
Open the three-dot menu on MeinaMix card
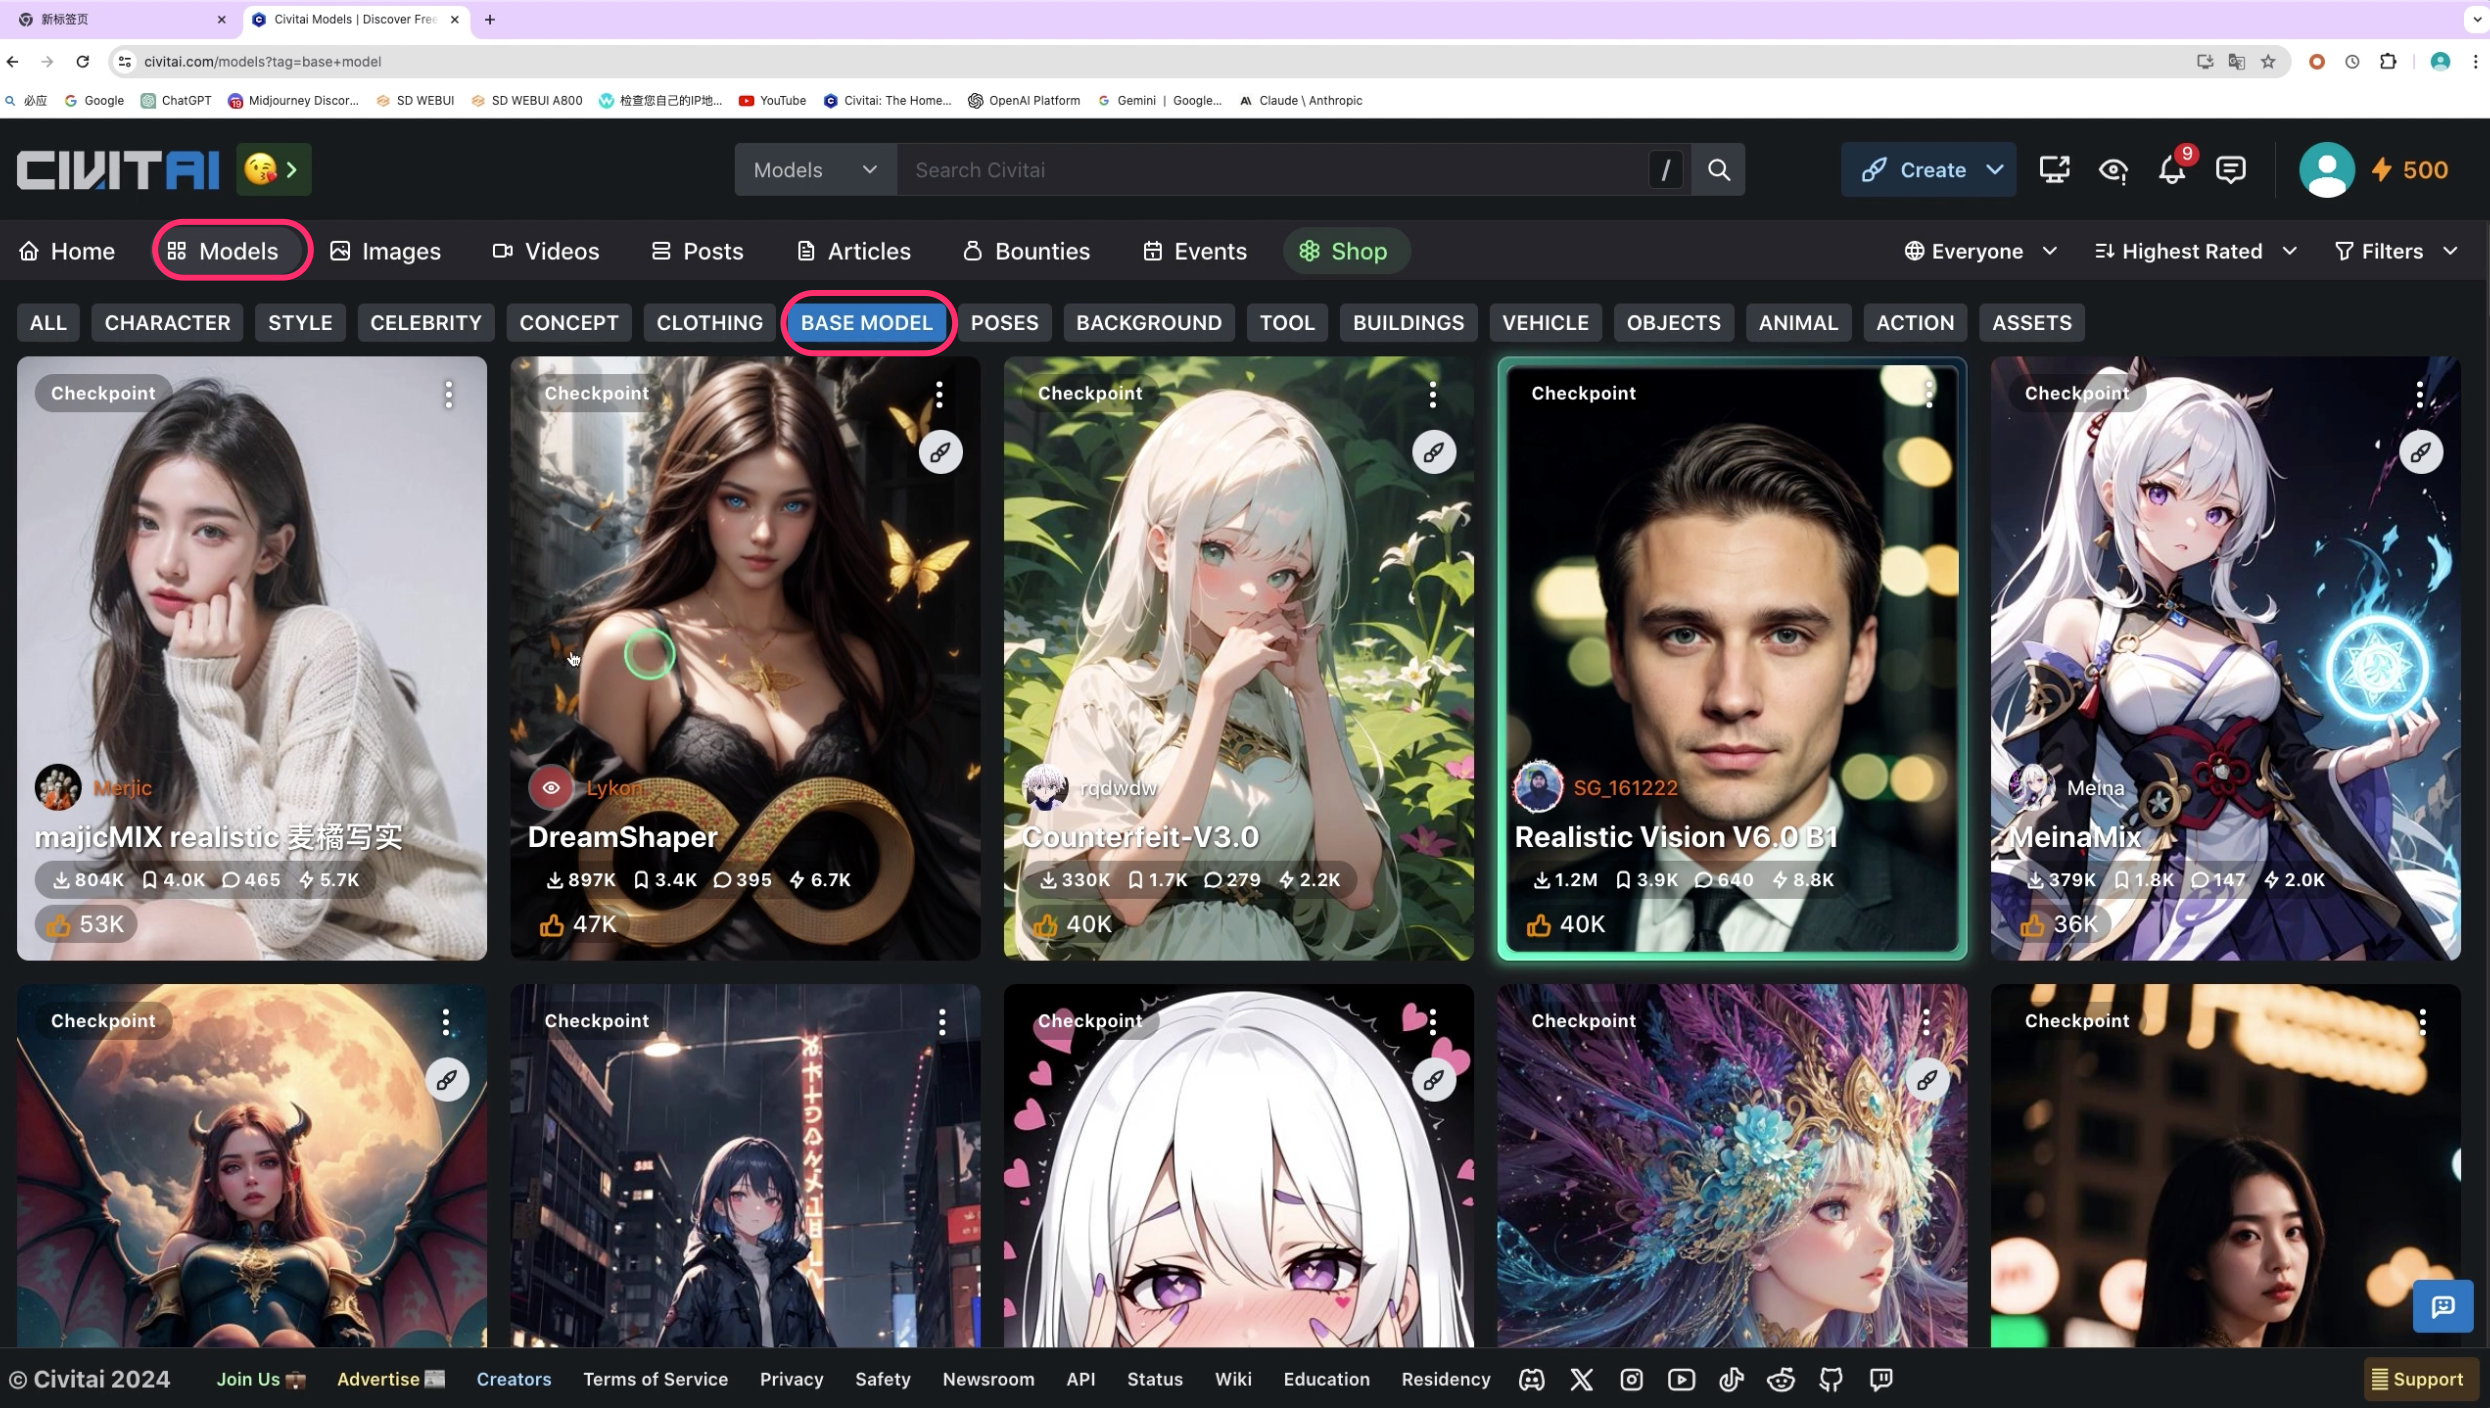click(2419, 394)
